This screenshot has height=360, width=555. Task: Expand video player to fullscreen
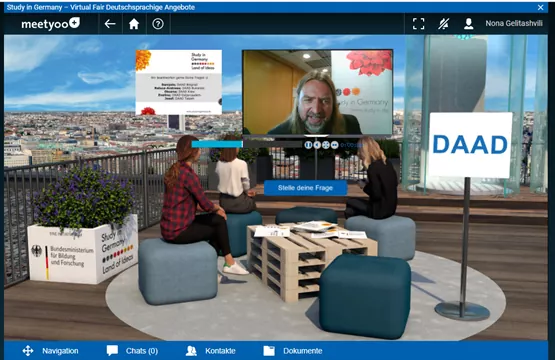(x=326, y=145)
